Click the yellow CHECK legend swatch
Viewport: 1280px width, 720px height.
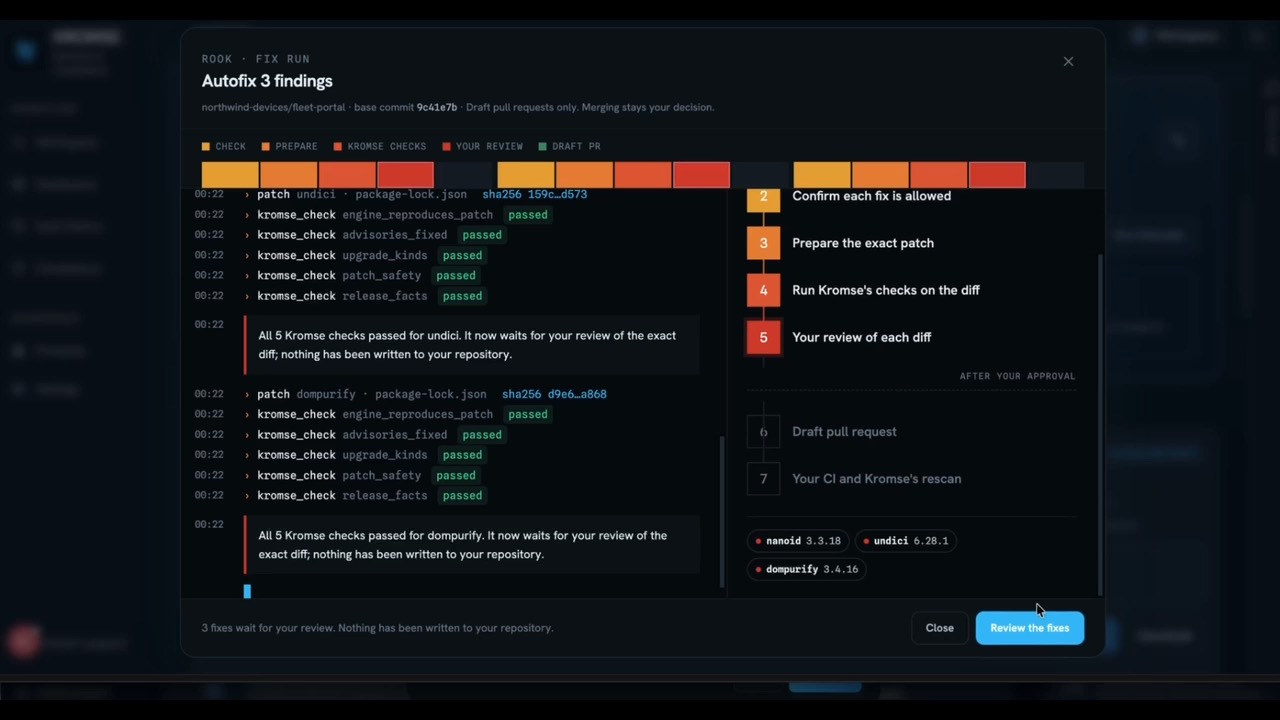tap(206, 146)
